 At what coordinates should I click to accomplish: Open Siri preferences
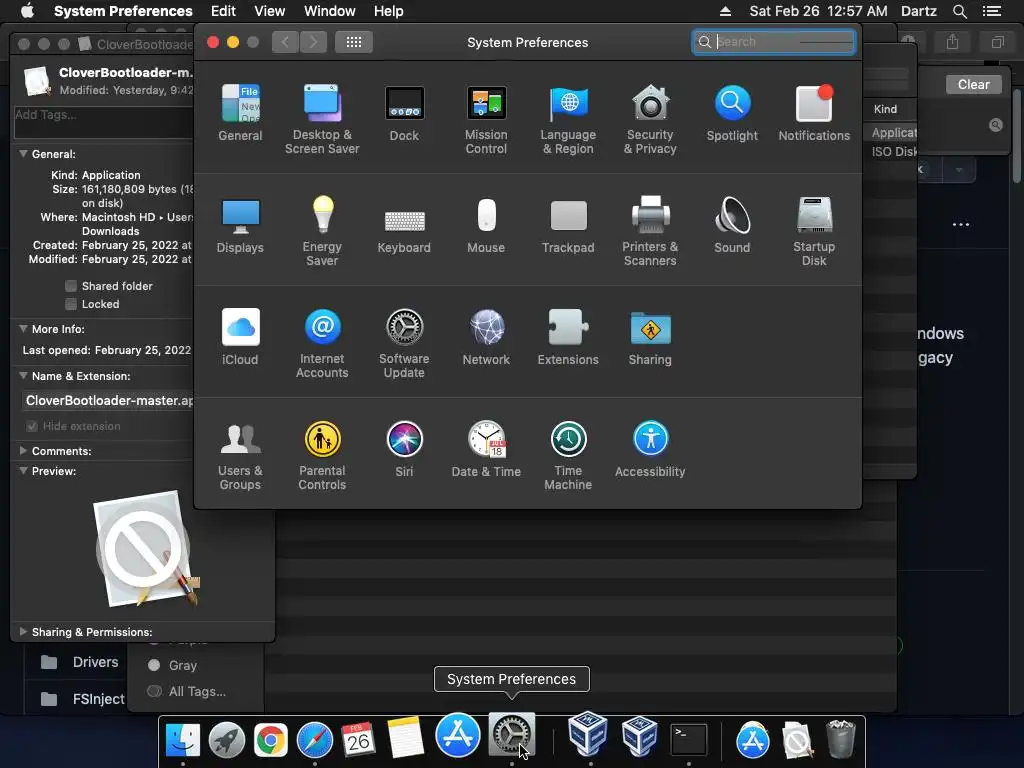coord(404,449)
